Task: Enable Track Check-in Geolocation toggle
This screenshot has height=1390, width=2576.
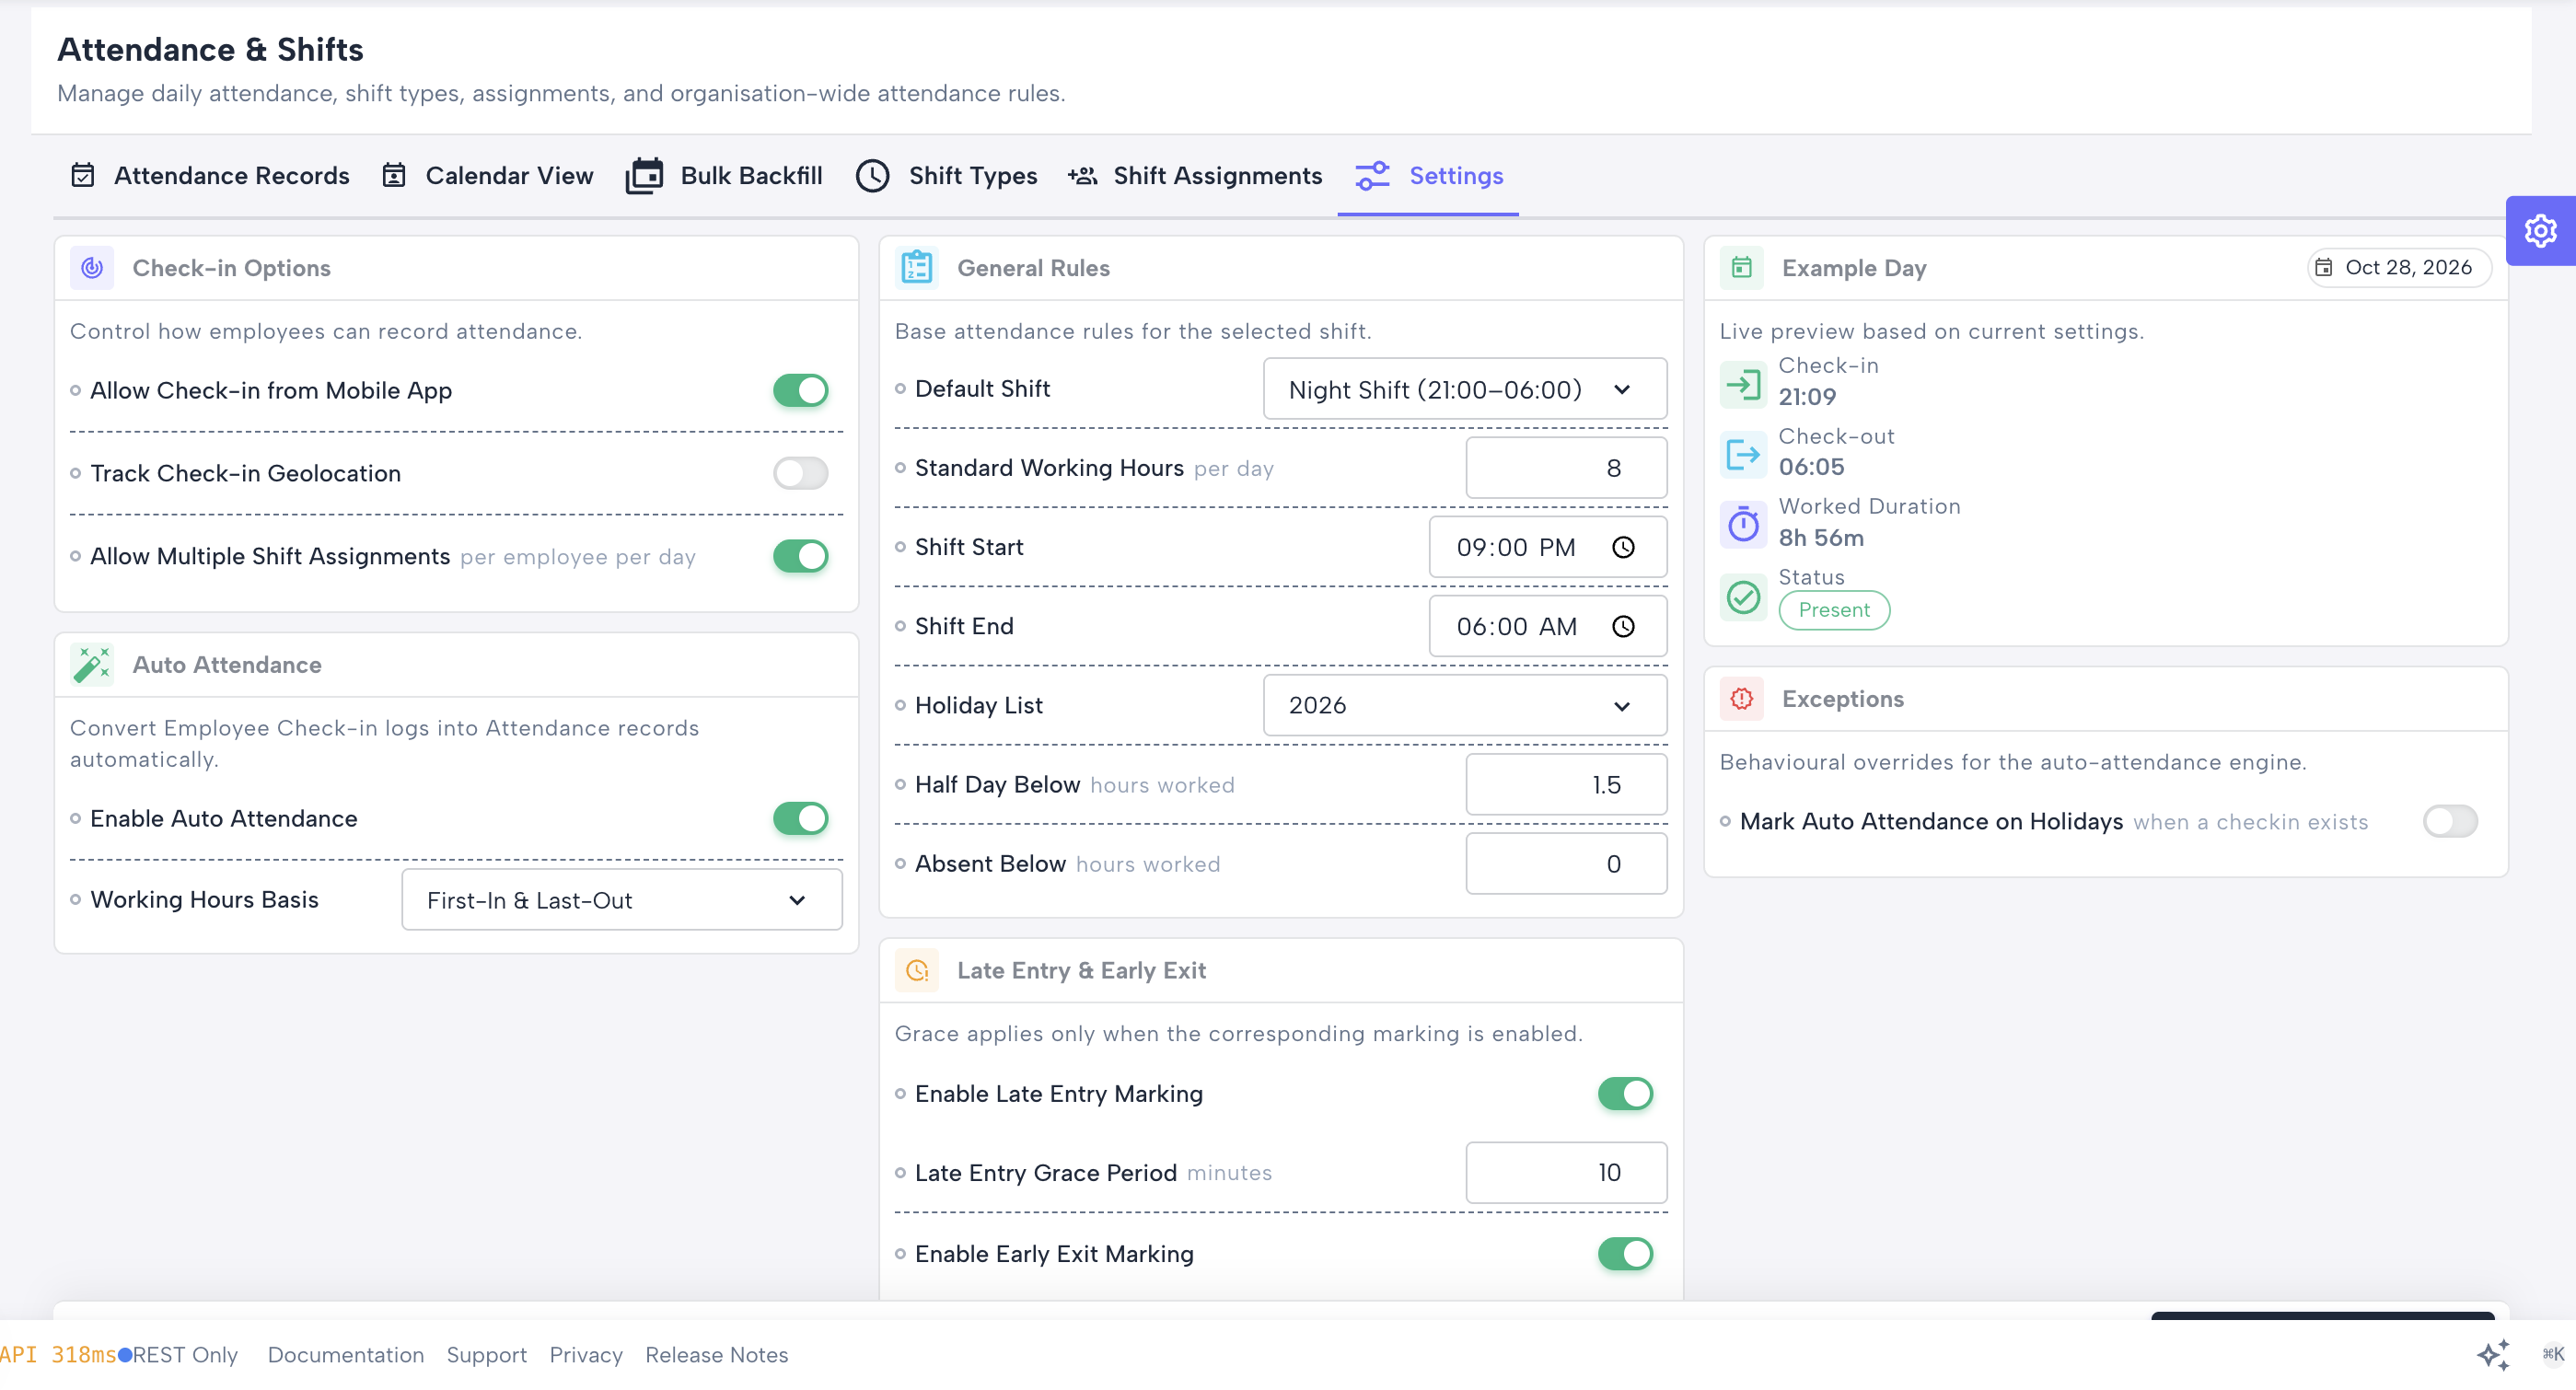Action: [x=801, y=474]
